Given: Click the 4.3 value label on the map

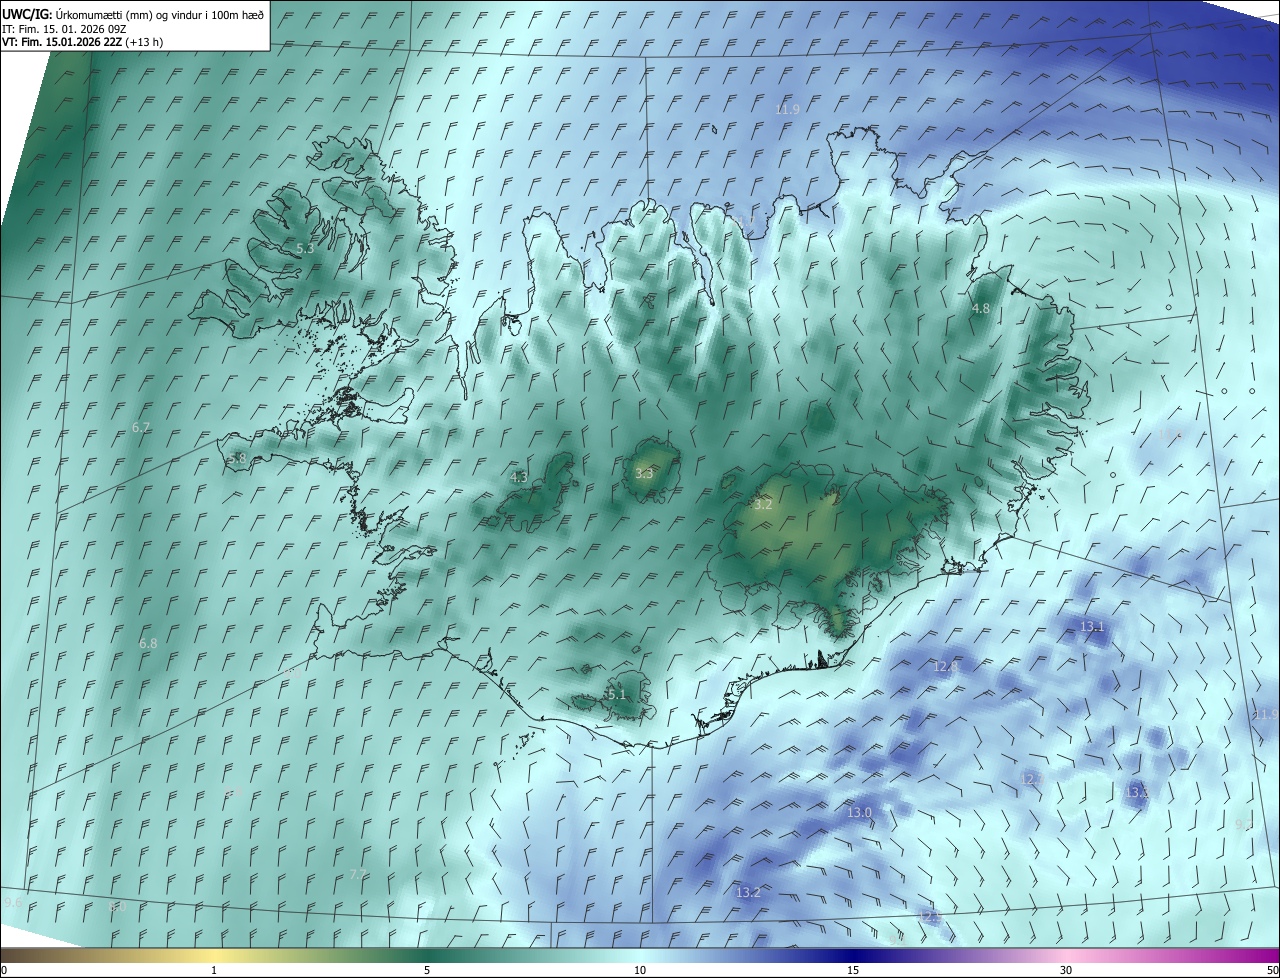Looking at the screenshot, I should pyautogui.click(x=518, y=478).
